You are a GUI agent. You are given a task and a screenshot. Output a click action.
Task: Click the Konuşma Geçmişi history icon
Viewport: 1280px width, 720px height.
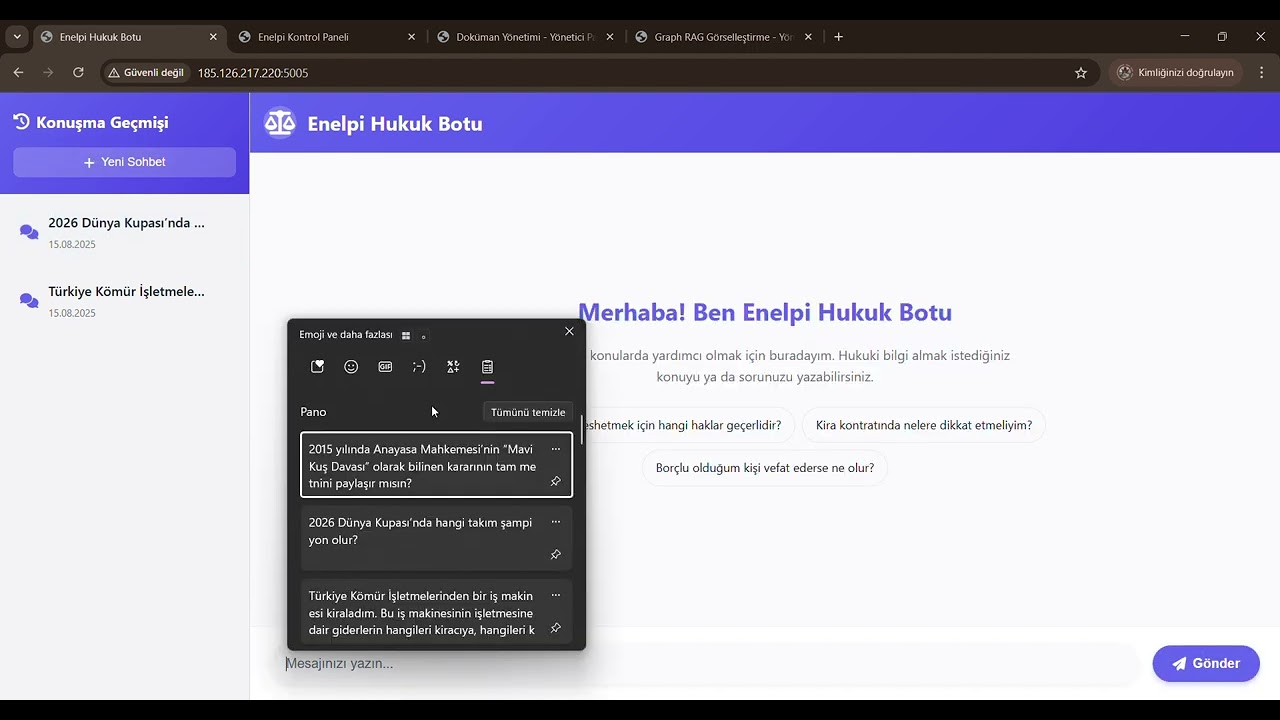click(x=21, y=122)
